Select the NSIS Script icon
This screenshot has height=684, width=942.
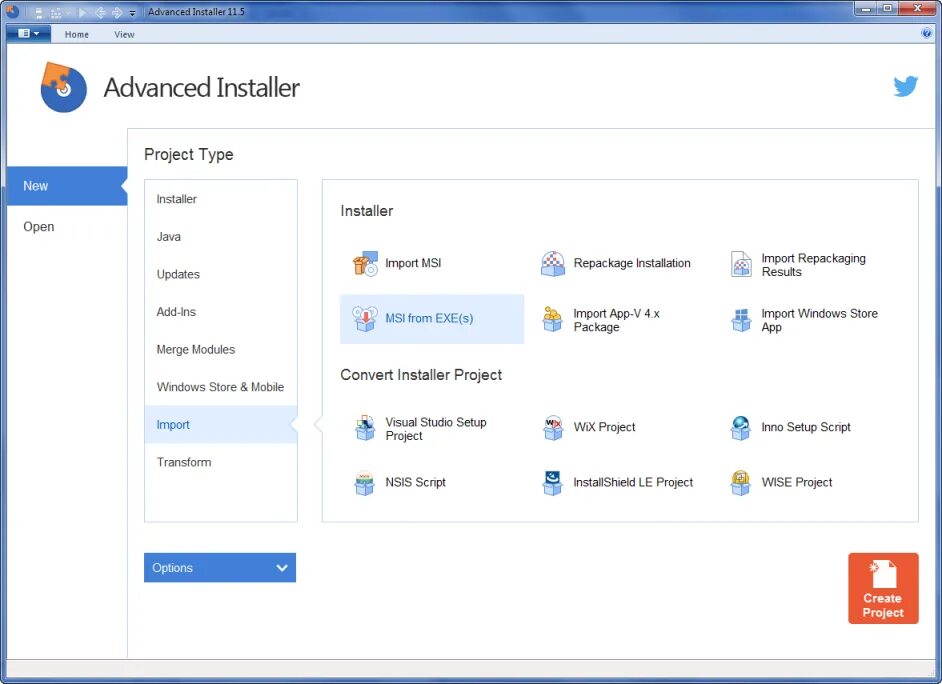365,483
